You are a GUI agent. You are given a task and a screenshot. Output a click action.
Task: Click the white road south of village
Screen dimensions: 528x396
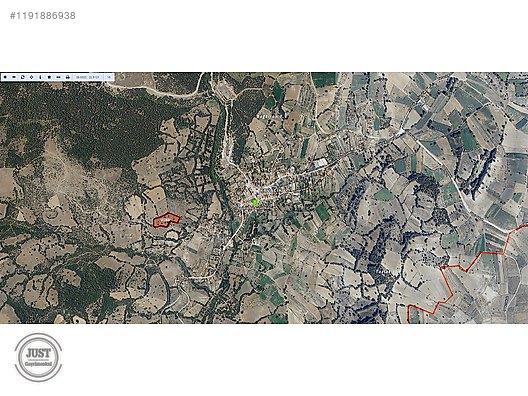(233, 237)
